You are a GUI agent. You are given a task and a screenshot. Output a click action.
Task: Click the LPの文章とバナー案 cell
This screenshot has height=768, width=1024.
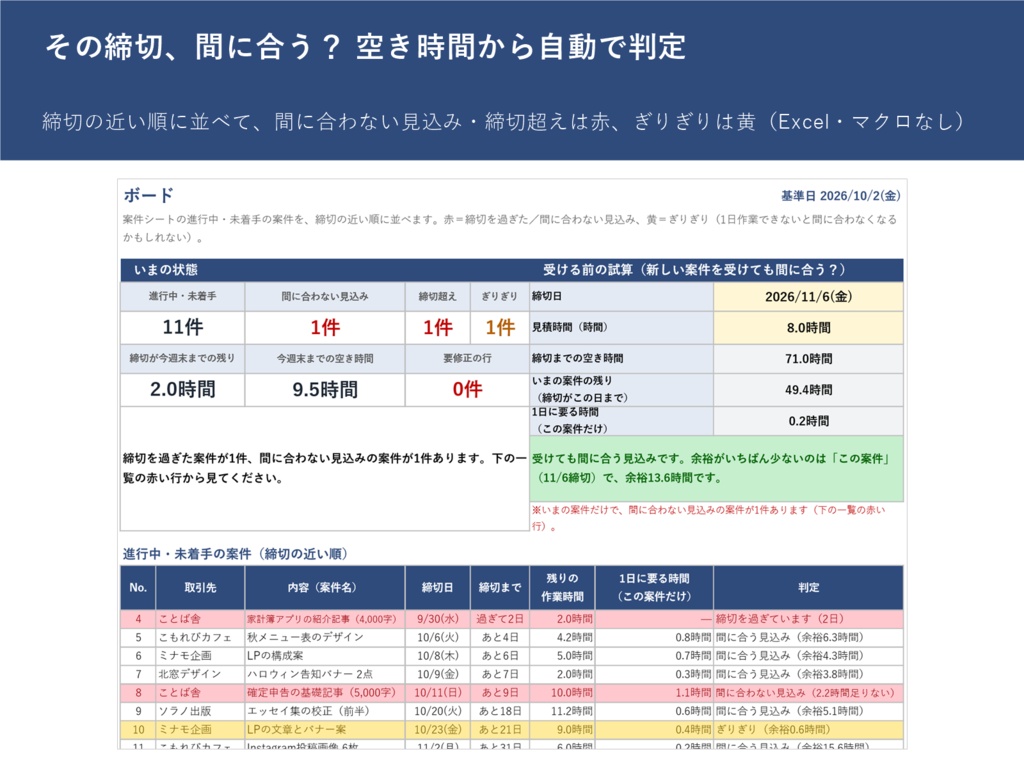coord(325,729)
